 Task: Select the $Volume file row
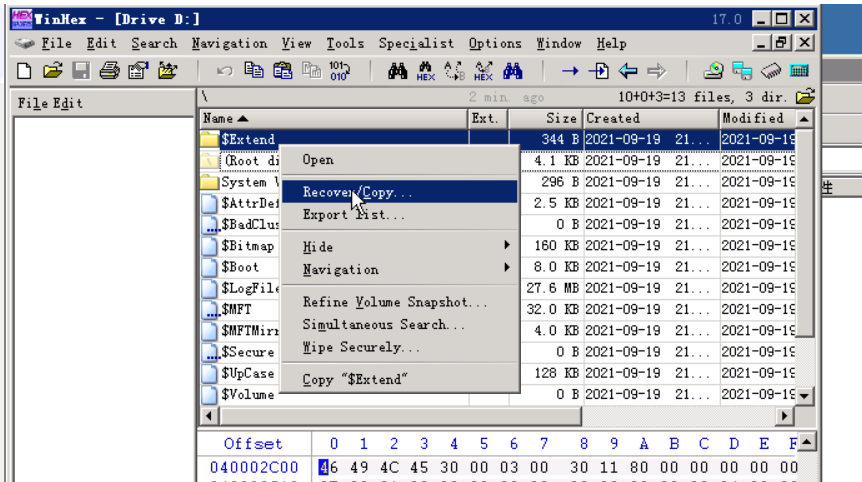coord(498,394)
